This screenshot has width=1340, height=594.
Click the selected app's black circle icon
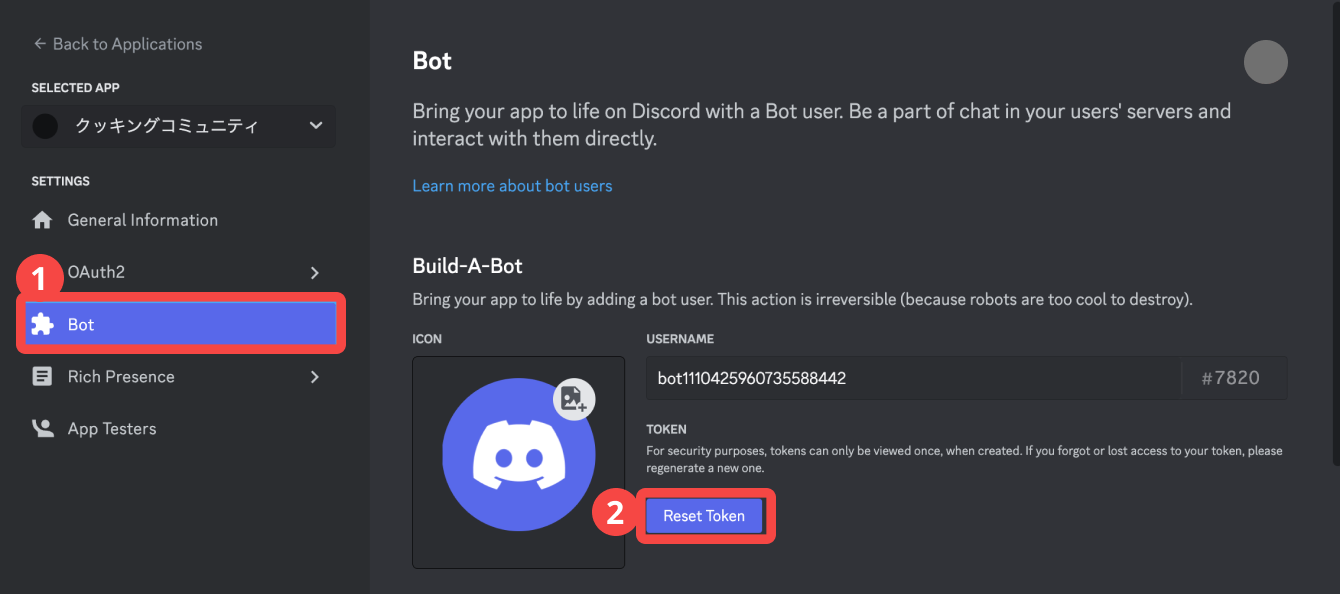(45, 126)
